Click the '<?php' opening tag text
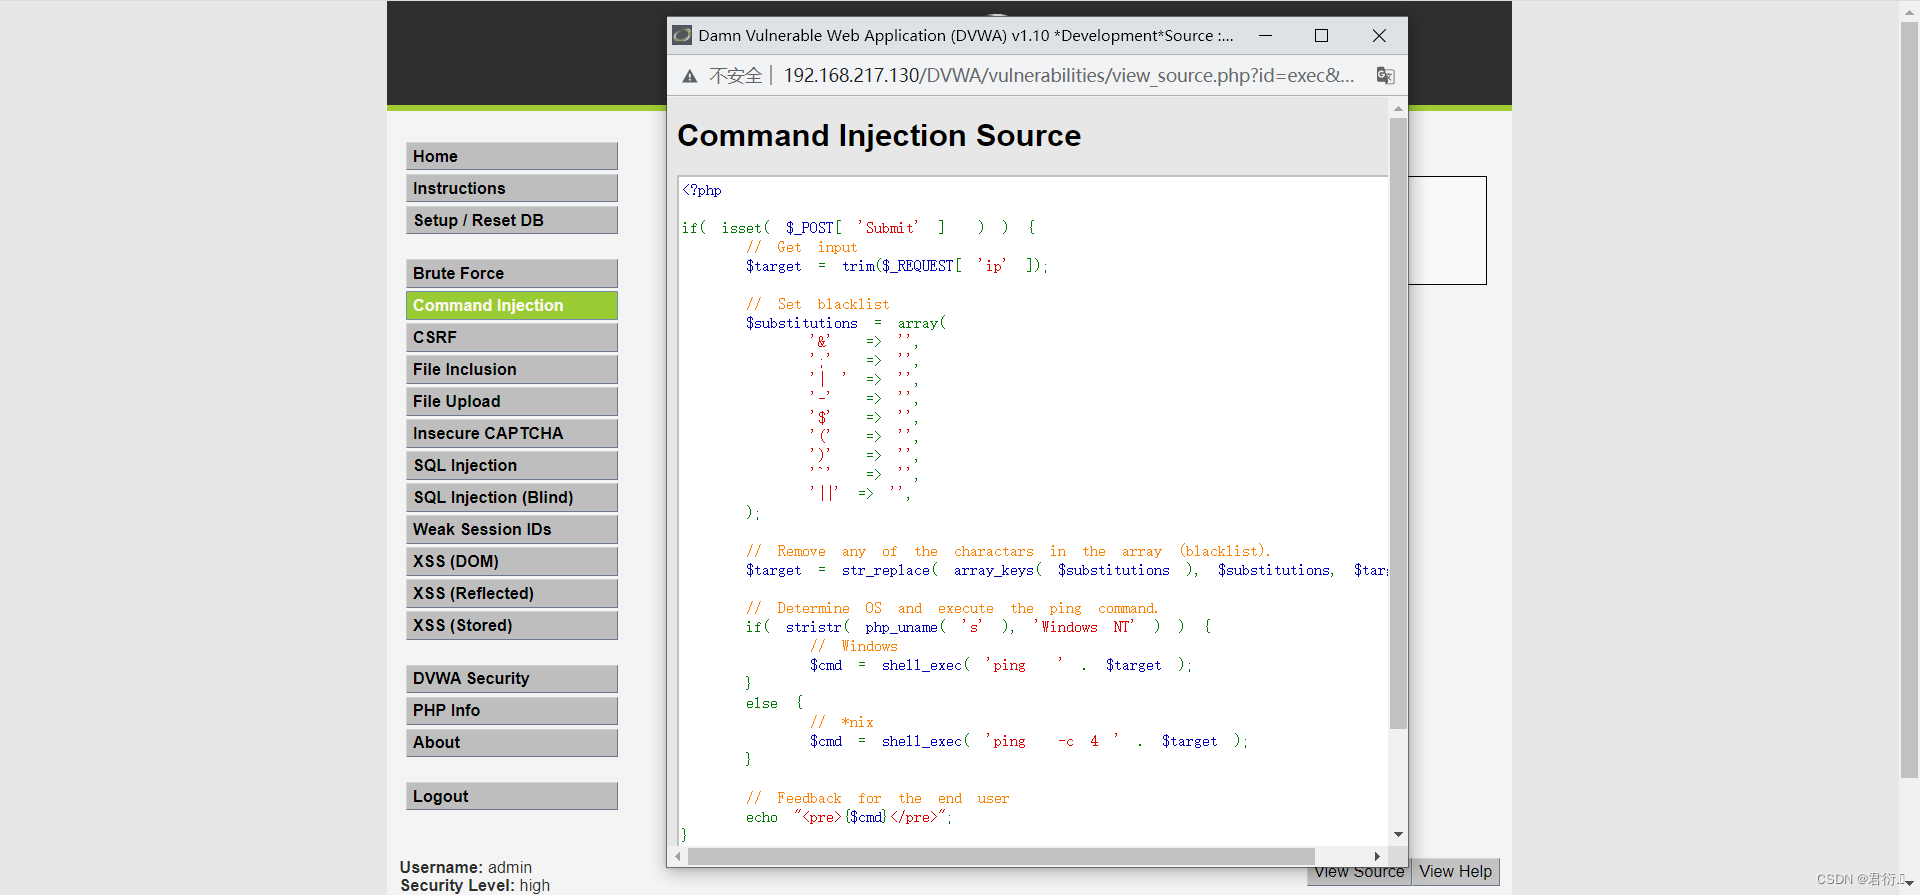 pyautogui.click(x=702, y=190)
